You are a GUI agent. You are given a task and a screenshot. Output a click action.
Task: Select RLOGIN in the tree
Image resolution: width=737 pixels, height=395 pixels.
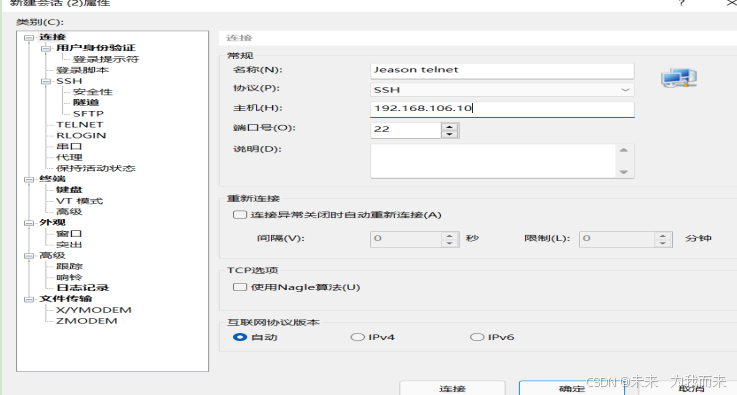(x=81, y=135)
